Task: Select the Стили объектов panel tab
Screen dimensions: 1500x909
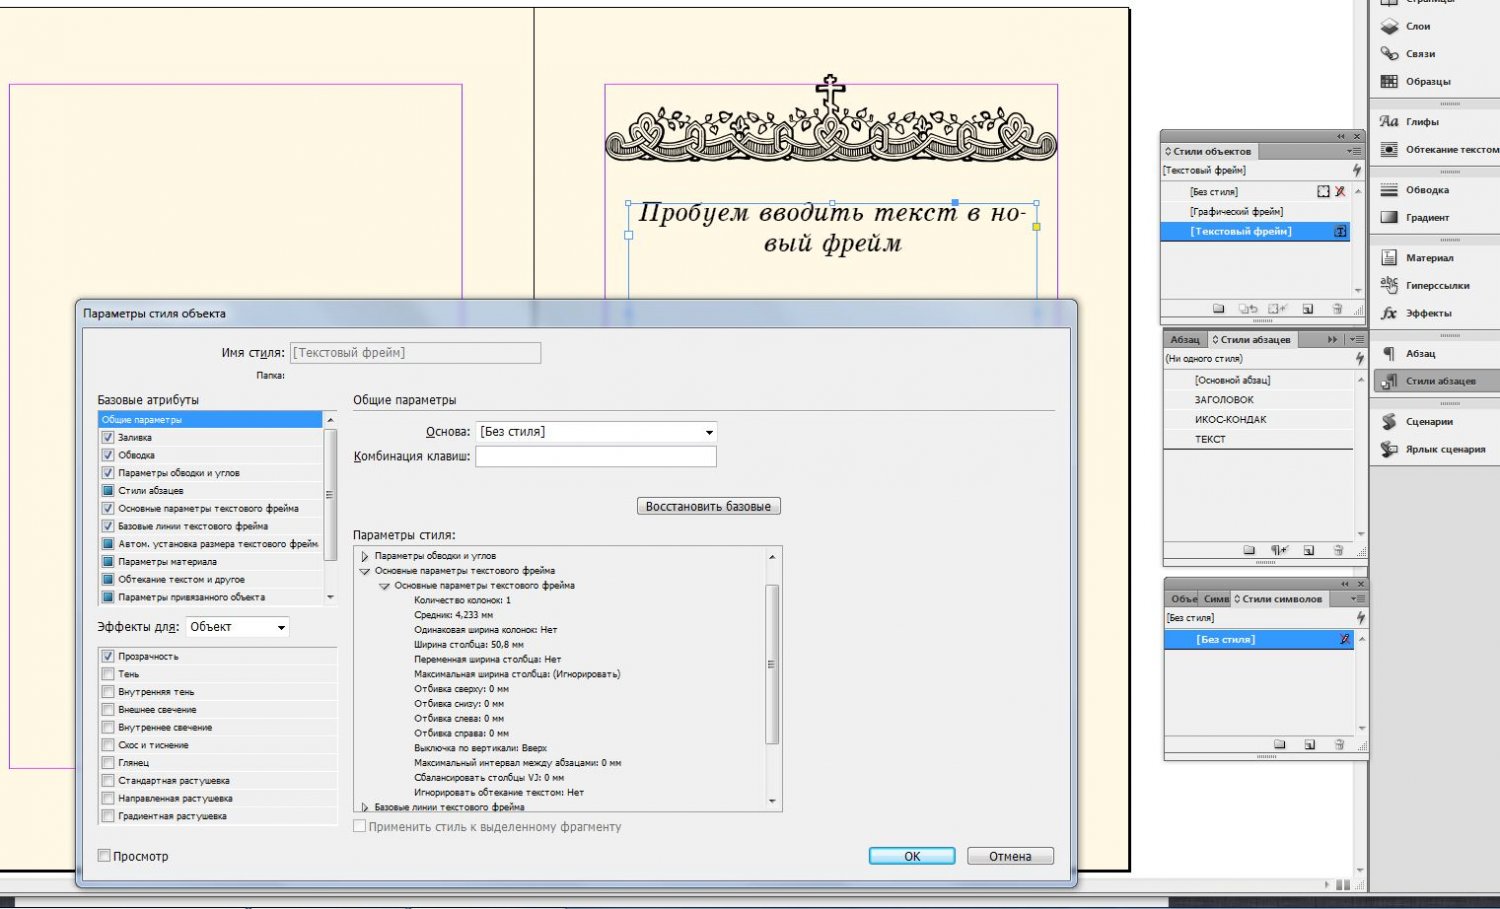Action: 1208,151
